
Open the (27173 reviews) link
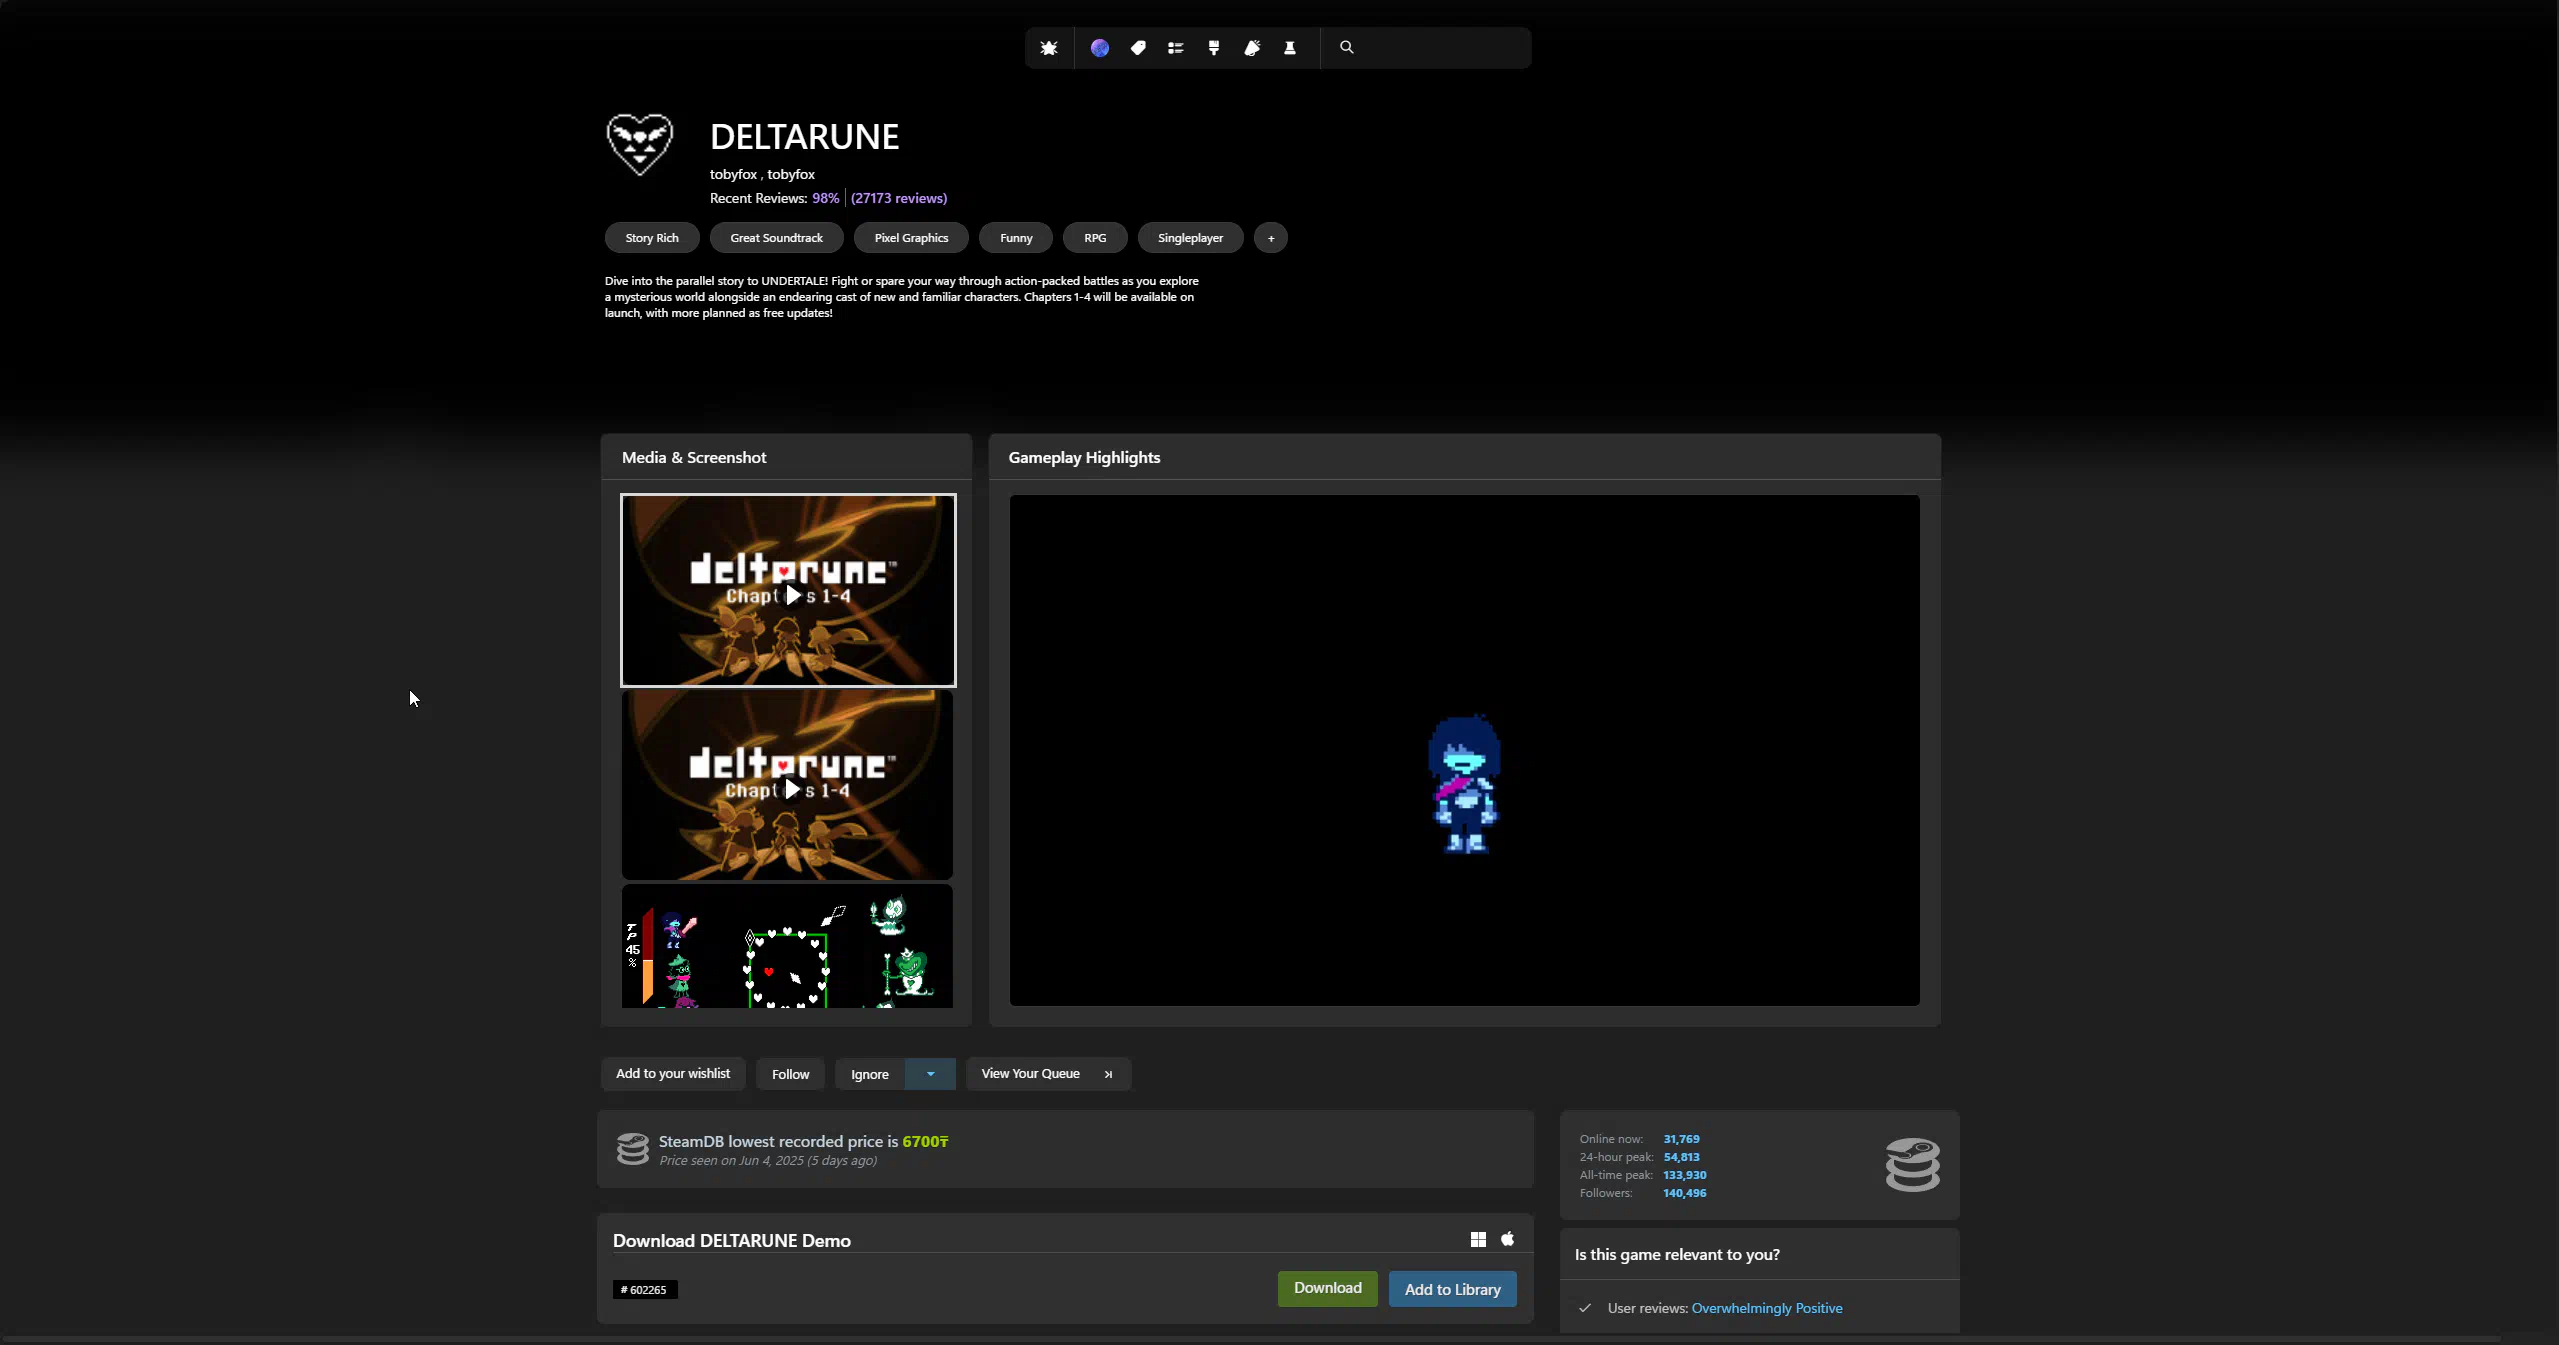(x=898, y=198)
